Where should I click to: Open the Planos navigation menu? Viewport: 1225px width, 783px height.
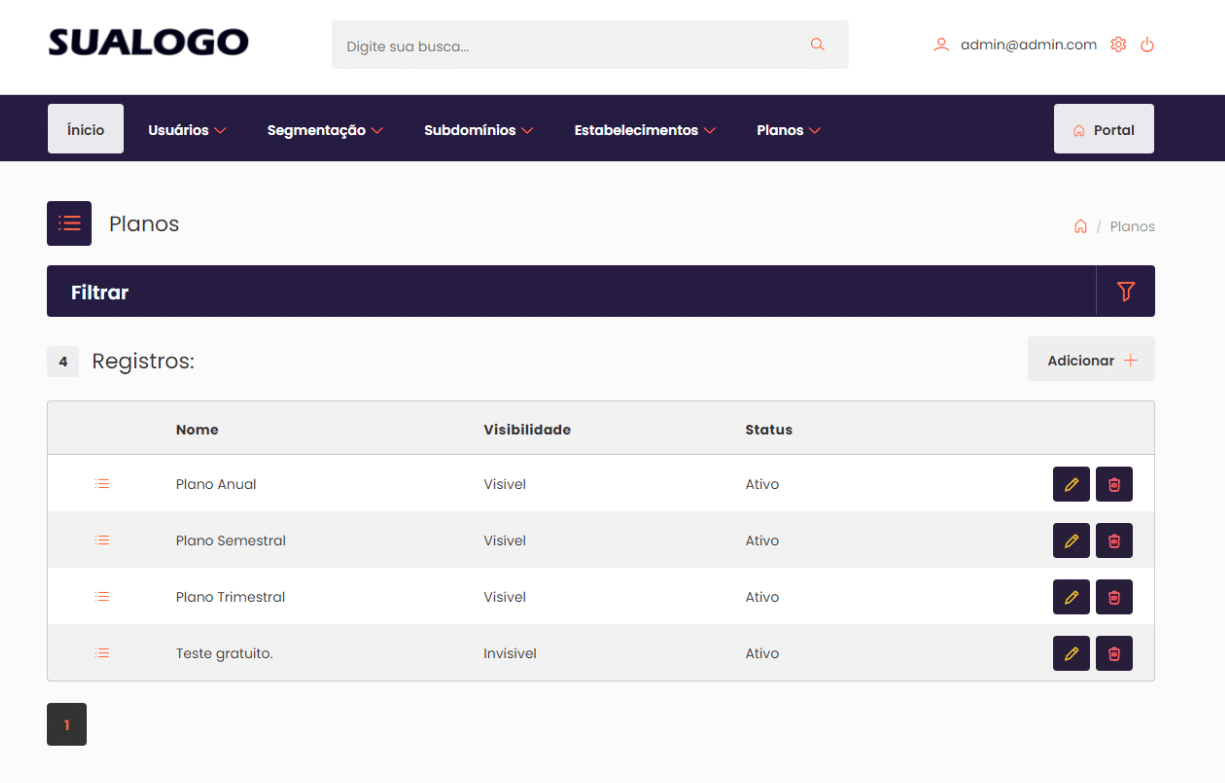[x=789, y=129]
